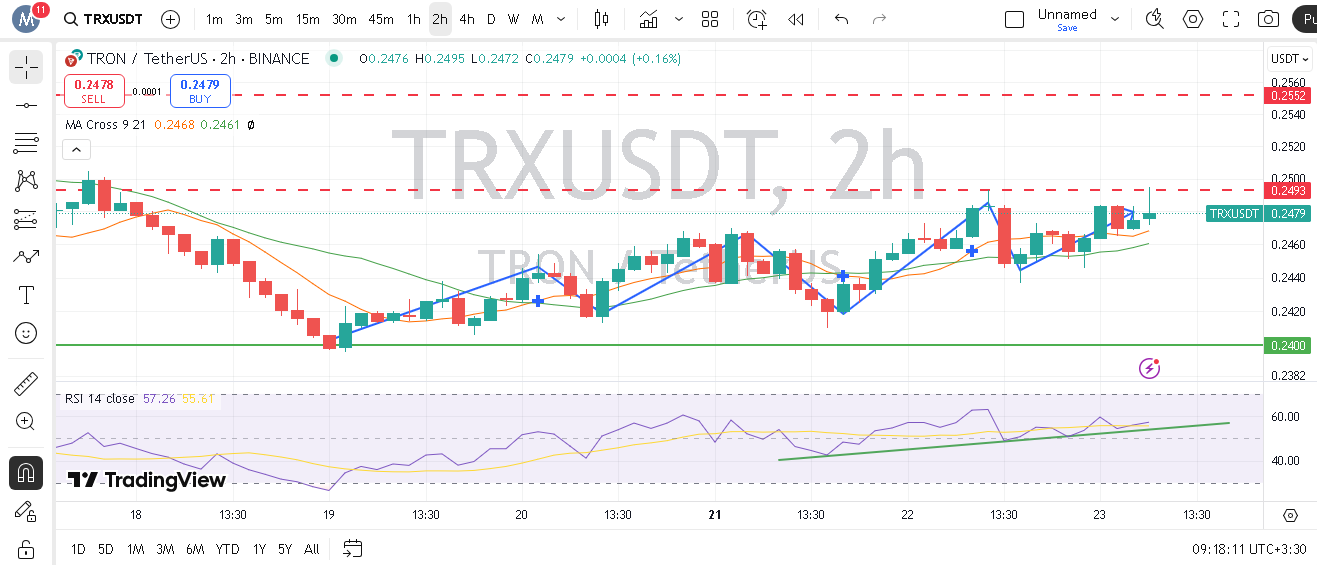Image resolution: width=1317 pixels, height=565 pixels.
Task: Add symbol to compare with plus icon
Action: click(x=170, y=19)
